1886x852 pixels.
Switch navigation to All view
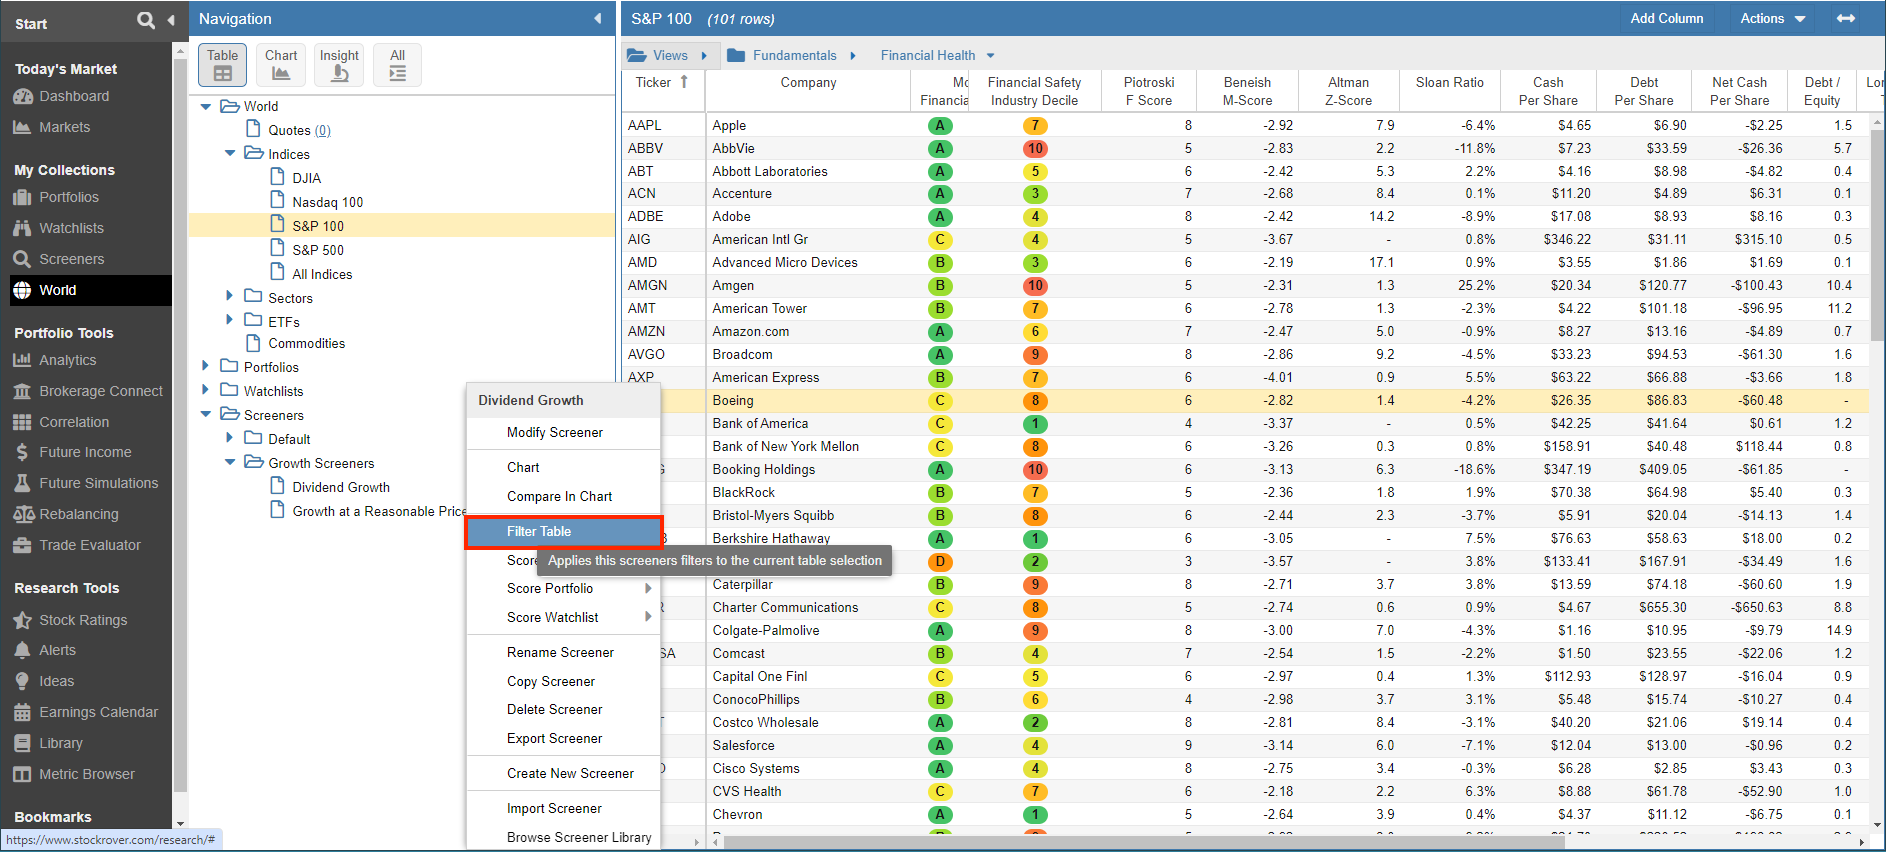[x=397, y=65]
